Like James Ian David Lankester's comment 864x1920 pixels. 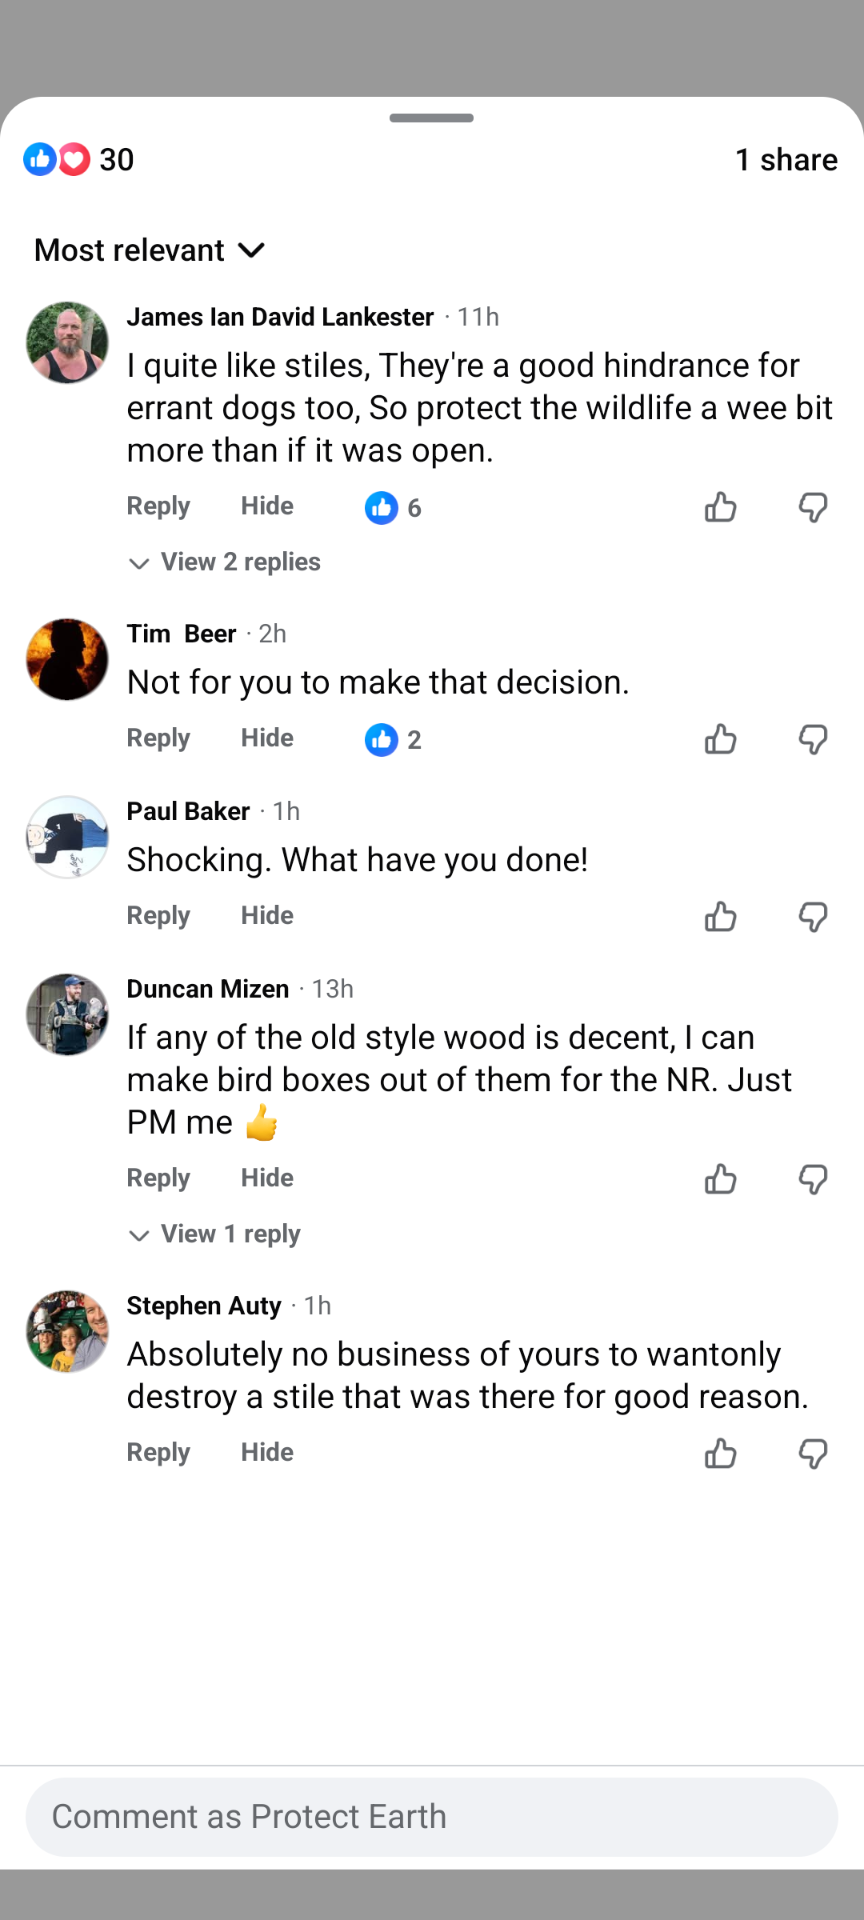(x=720, y=508)
